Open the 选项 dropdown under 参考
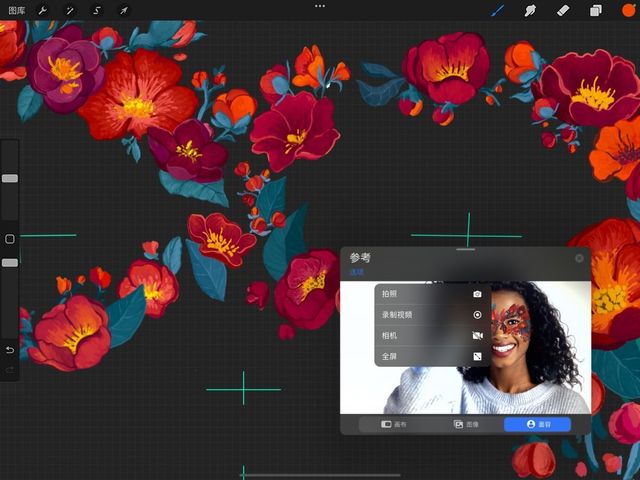This screenshot has width=640, height=480. [357, 272]
